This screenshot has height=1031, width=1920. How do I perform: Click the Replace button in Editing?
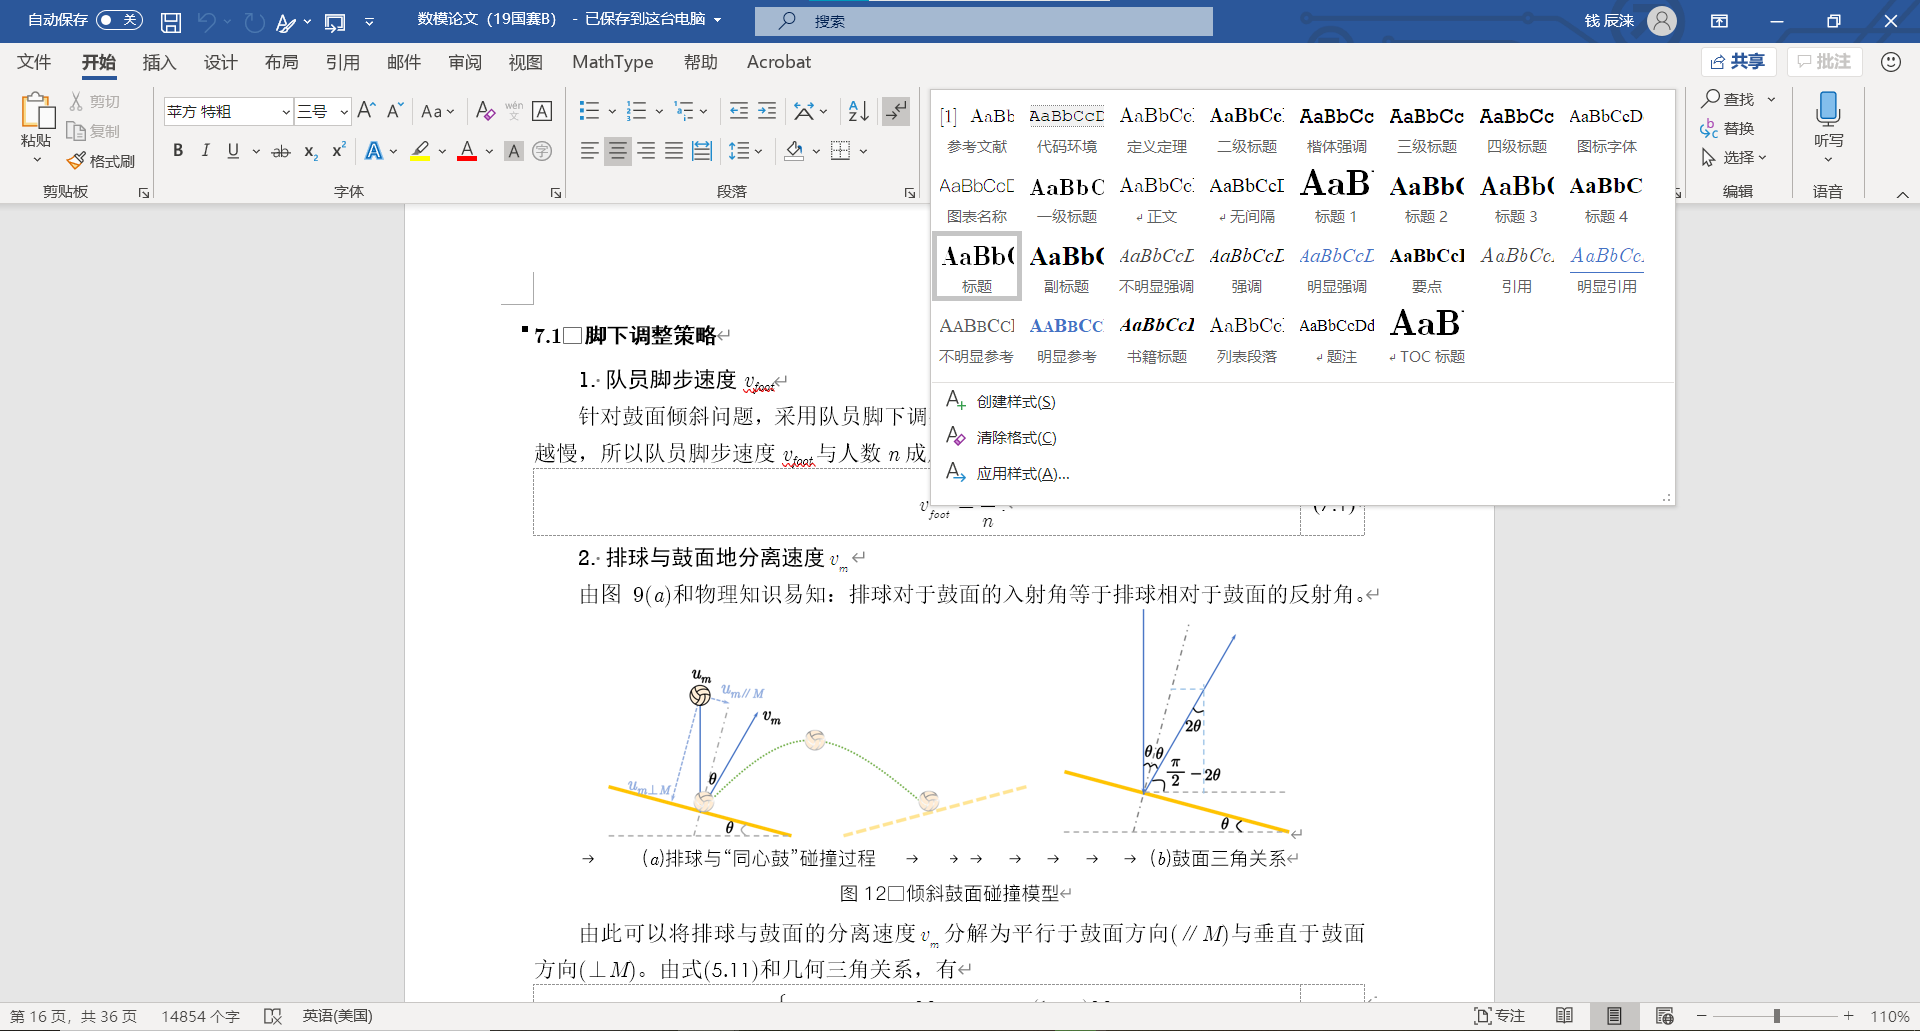click(1727, 129)
